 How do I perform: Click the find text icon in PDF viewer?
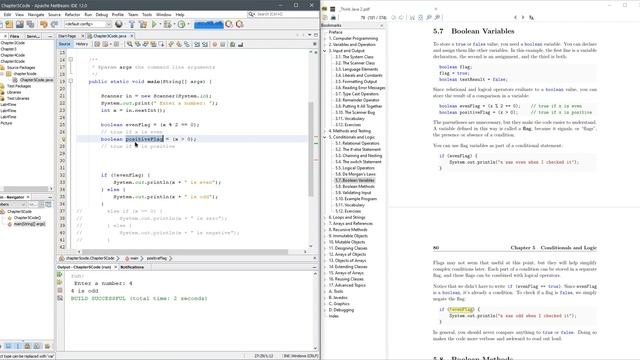tap(531, 18)
